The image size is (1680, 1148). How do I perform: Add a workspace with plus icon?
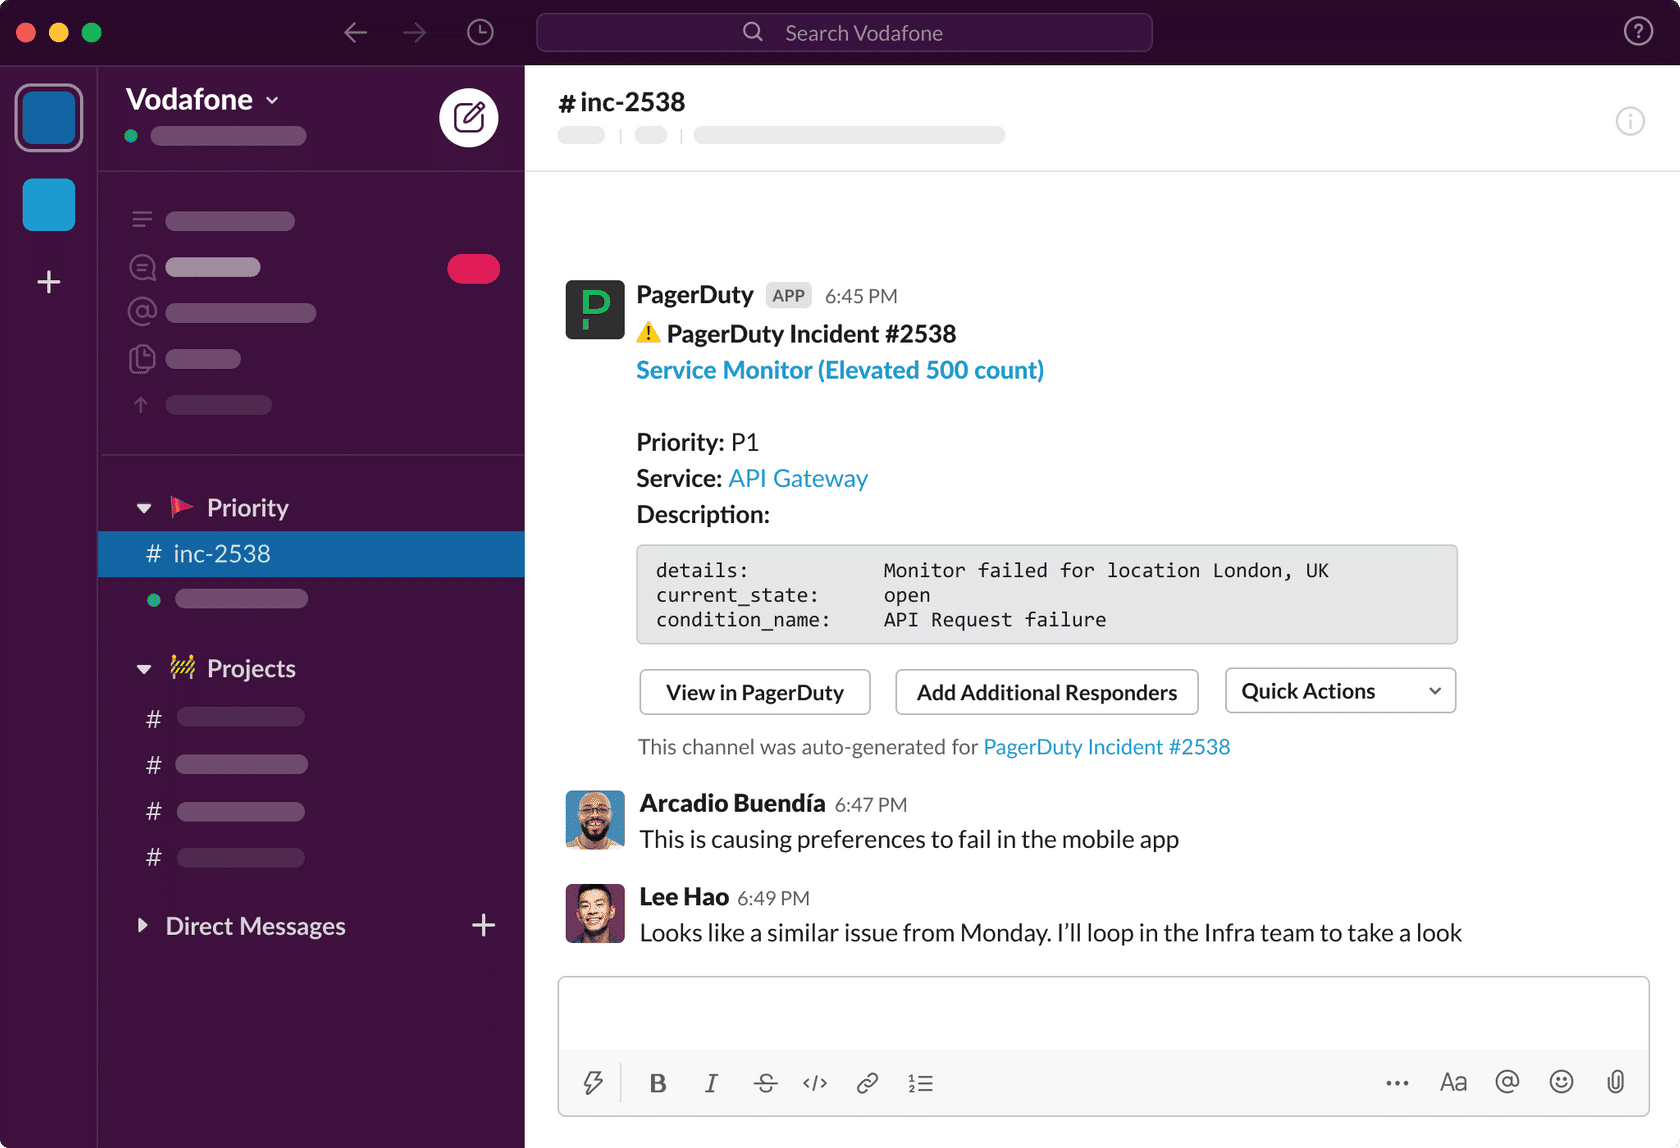(48, 282)
